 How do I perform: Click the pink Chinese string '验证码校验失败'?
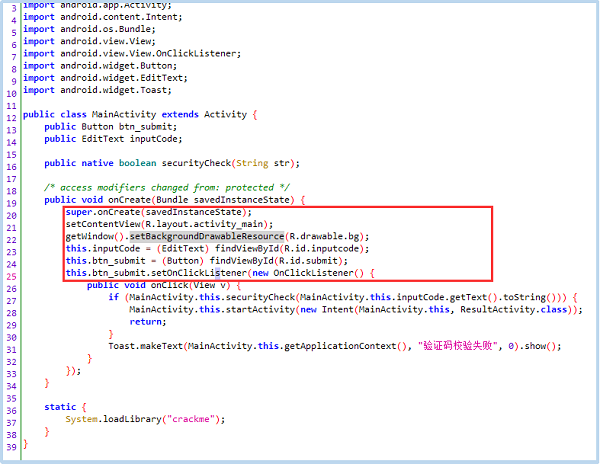pos(458,346)
